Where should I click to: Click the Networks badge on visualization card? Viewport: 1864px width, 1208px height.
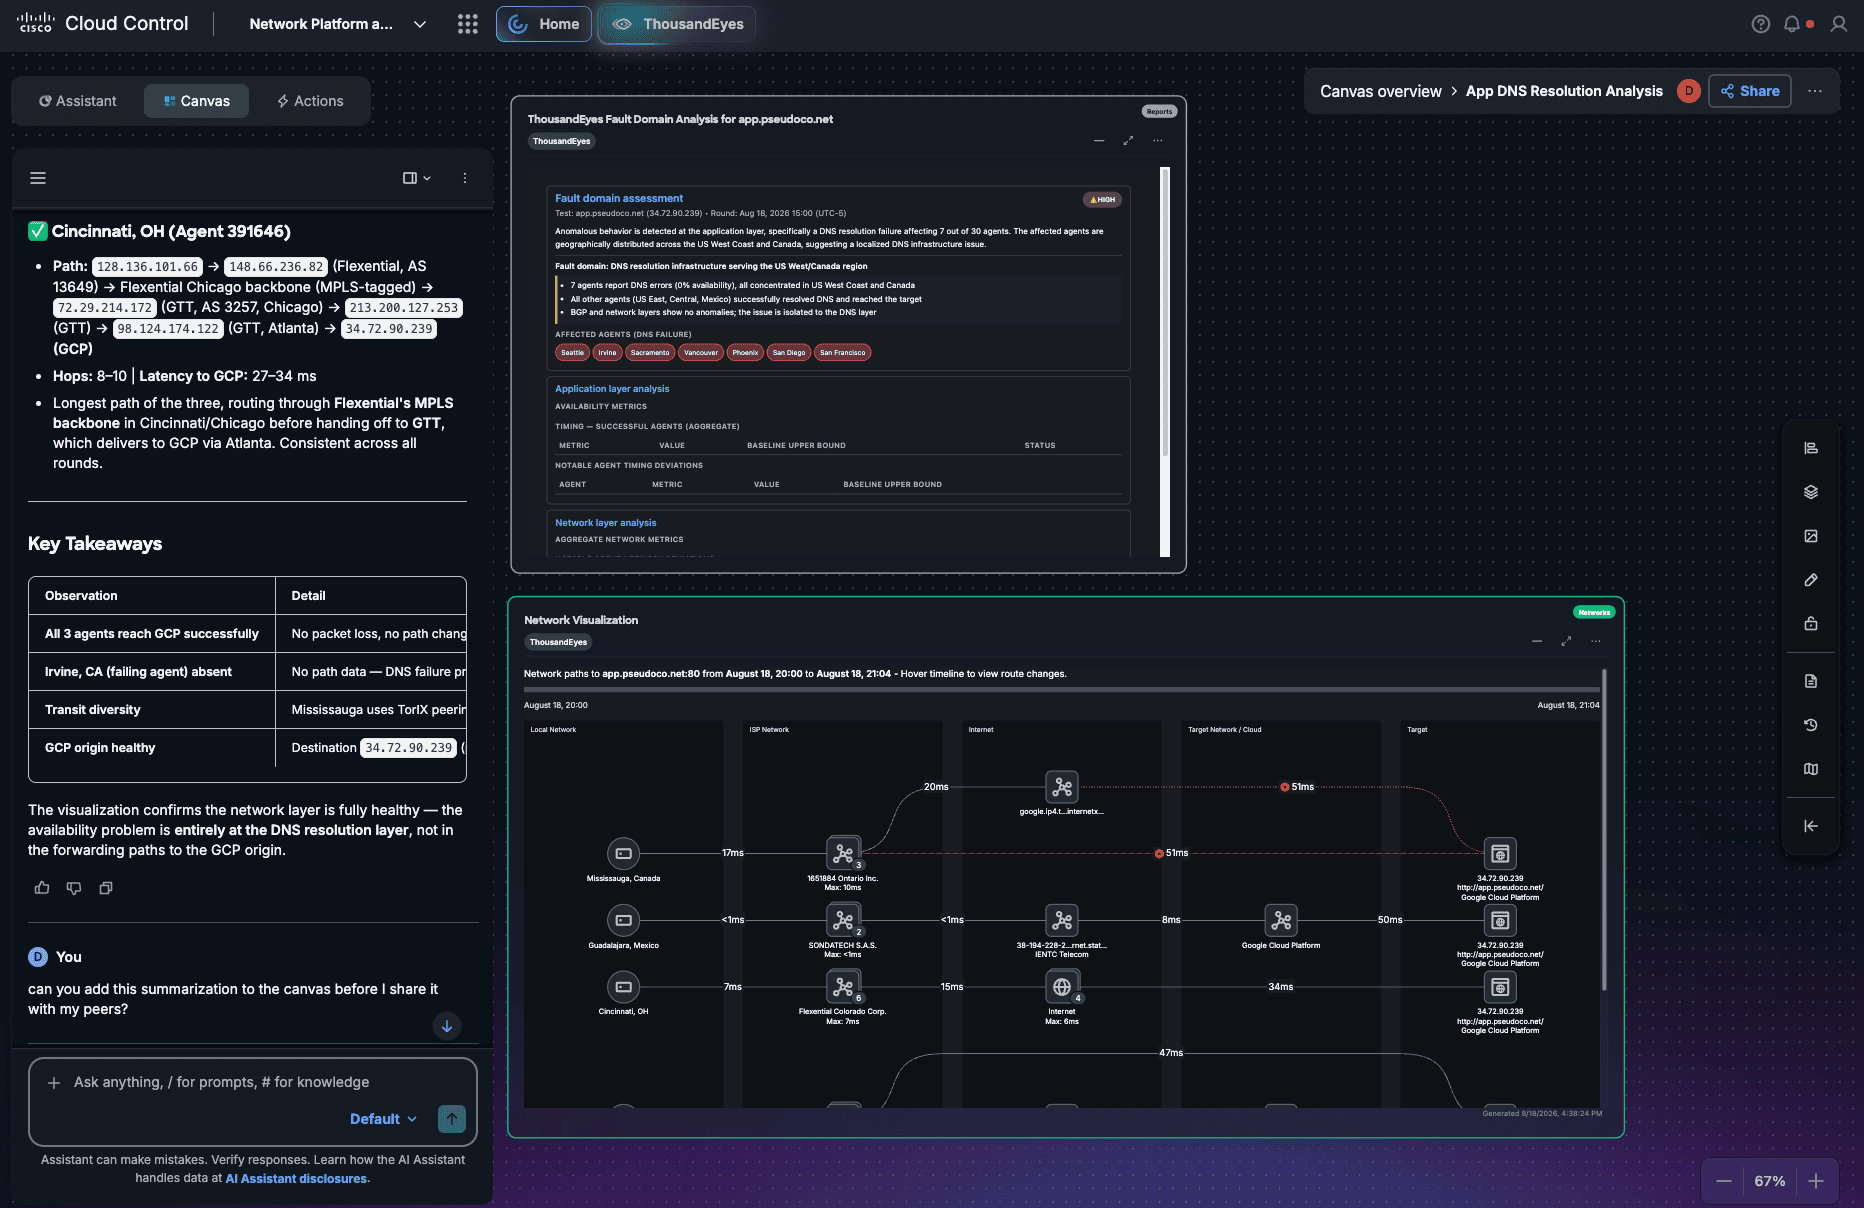(1594, 612)
